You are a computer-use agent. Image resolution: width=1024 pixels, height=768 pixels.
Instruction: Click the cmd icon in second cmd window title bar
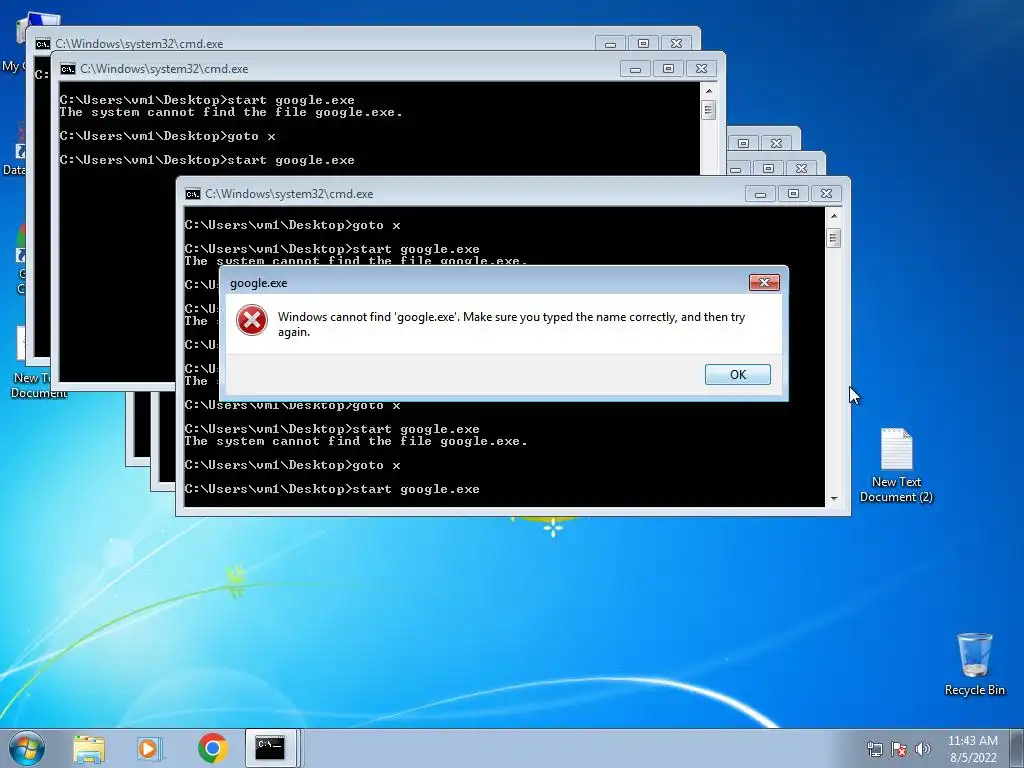point(67,69)
